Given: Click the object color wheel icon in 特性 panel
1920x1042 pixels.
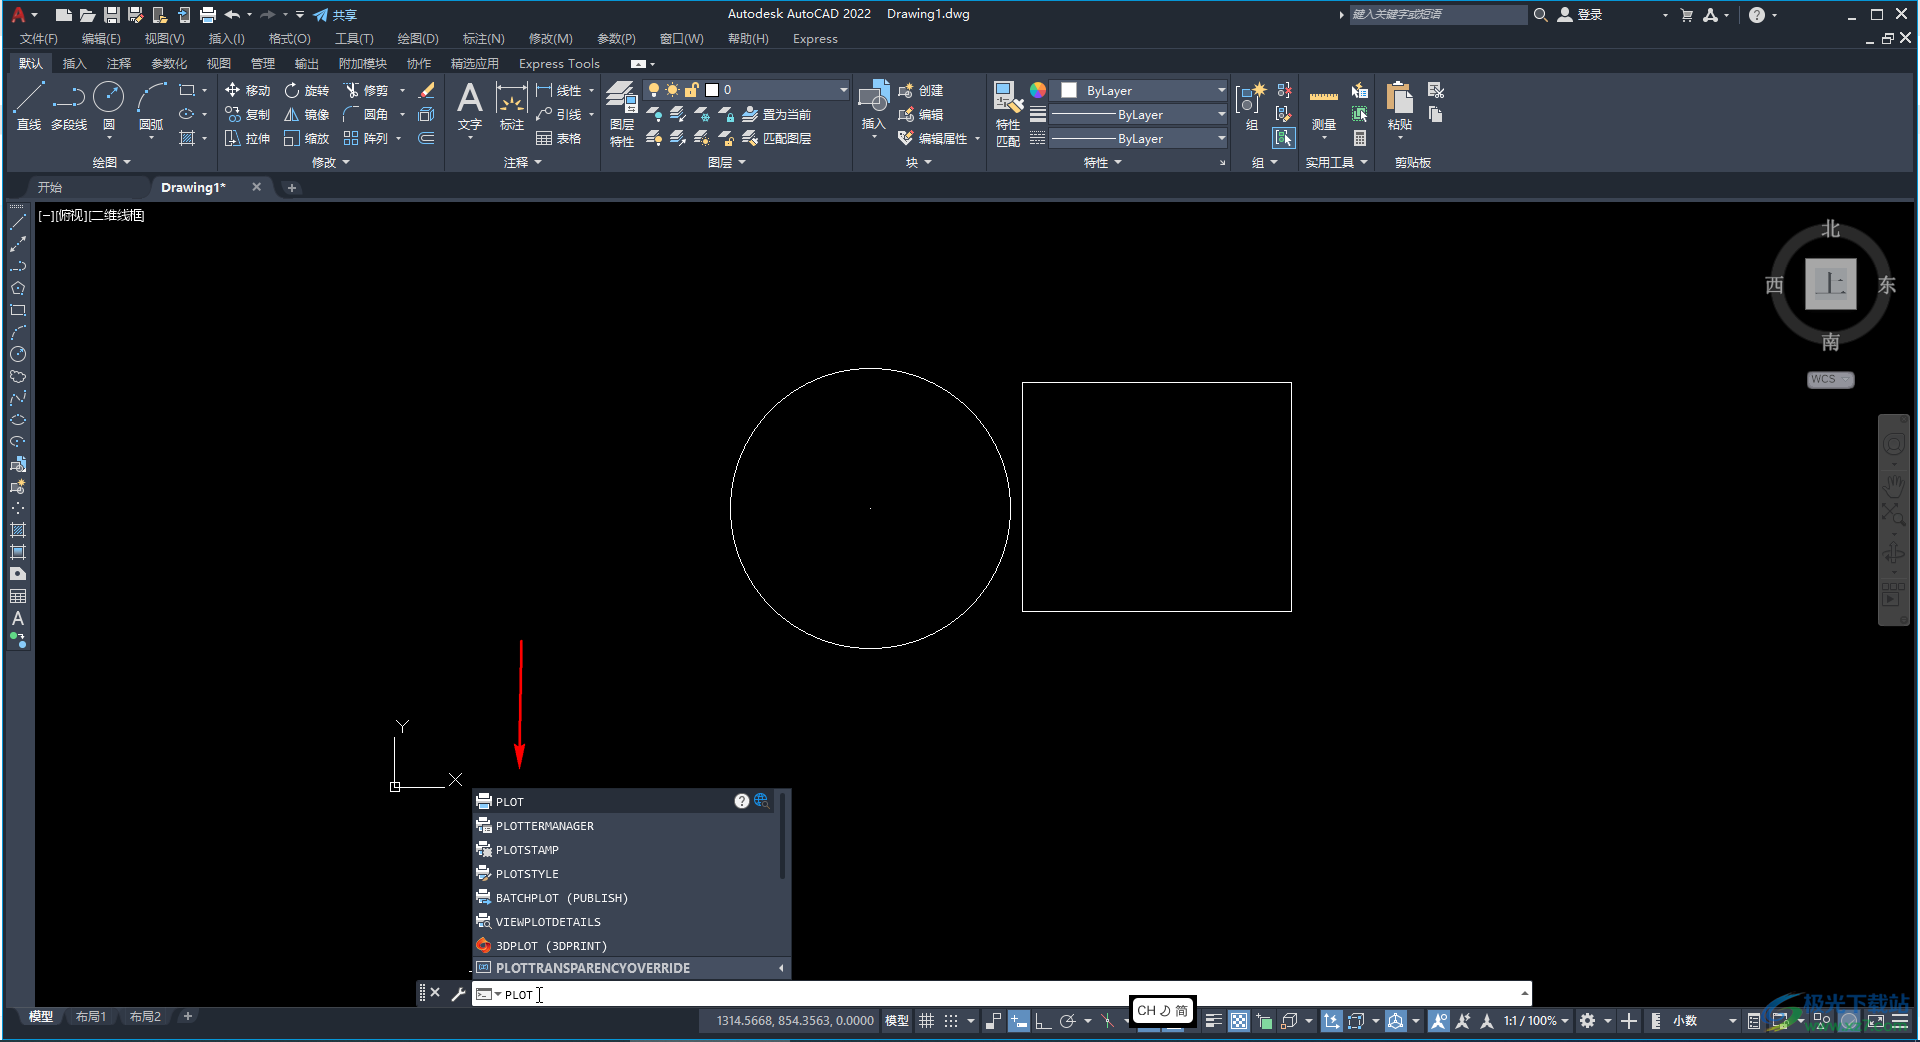Looking at the screenshot, I should (x=1038, y=90).
